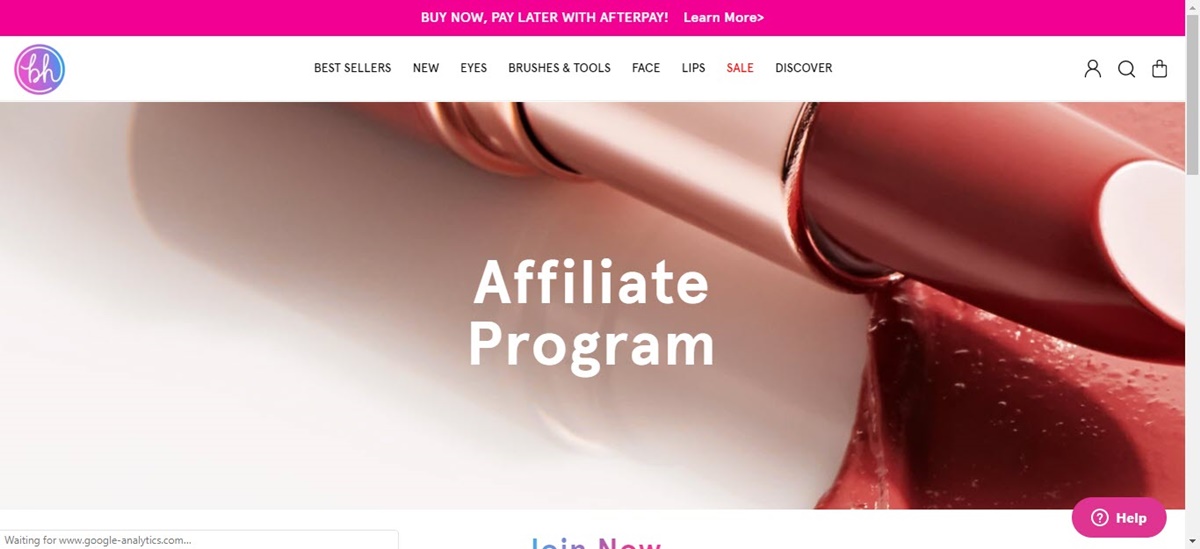This screenshot has height=549, width=1200.
Task: Select the Eyes navigation item
Action: [x=474, y=68]
